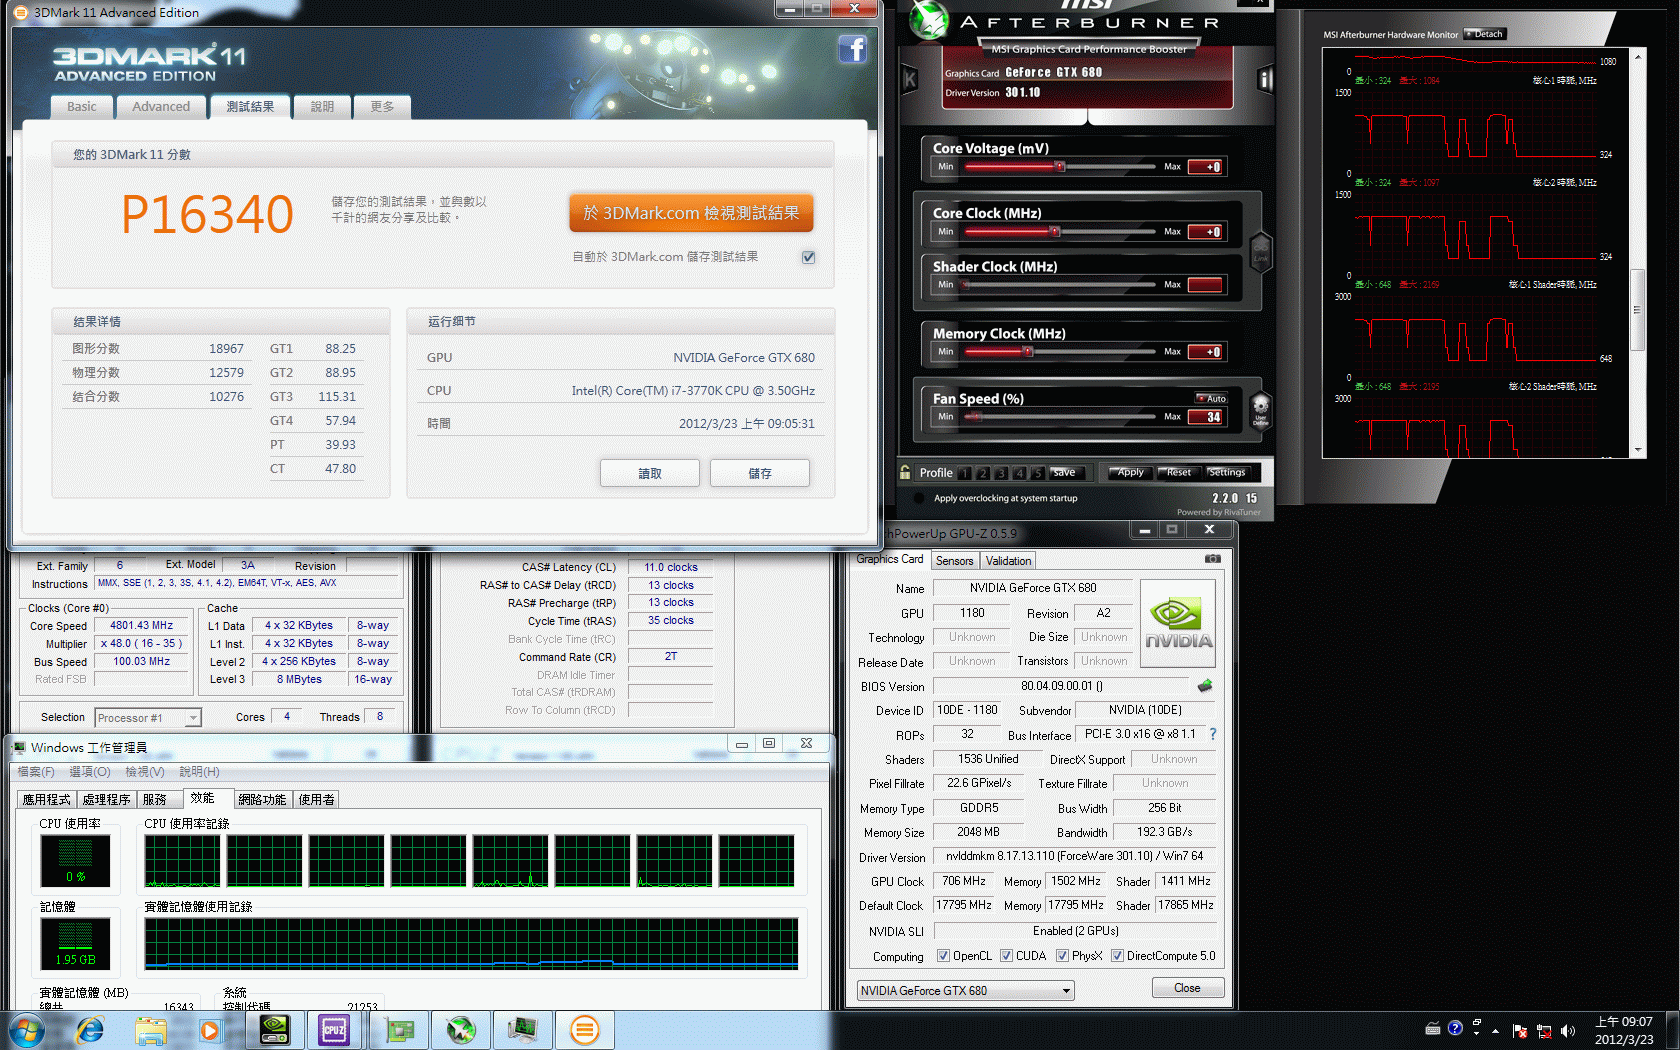Click Close button in GPU-Z
The image size is (1680, 1050).
pos(1187,988)
